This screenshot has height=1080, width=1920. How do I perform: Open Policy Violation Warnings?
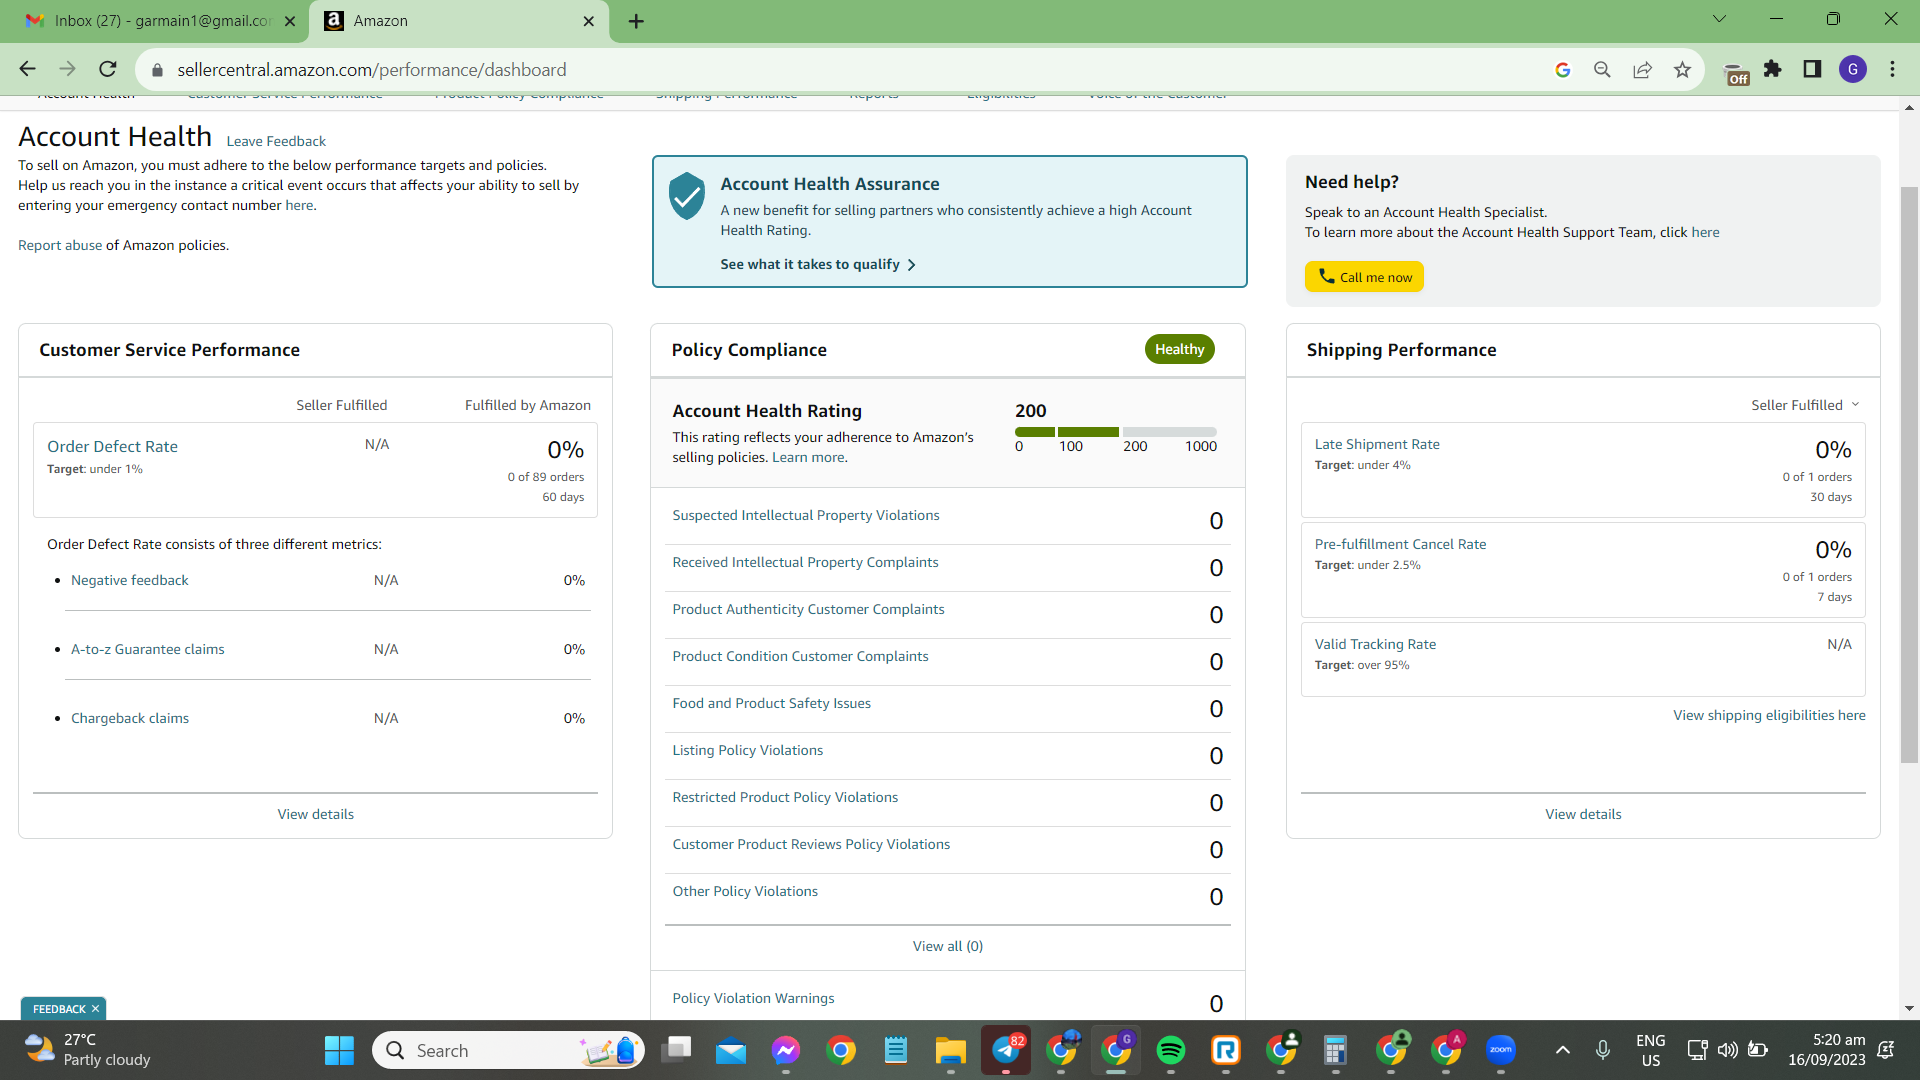[753, 998]
